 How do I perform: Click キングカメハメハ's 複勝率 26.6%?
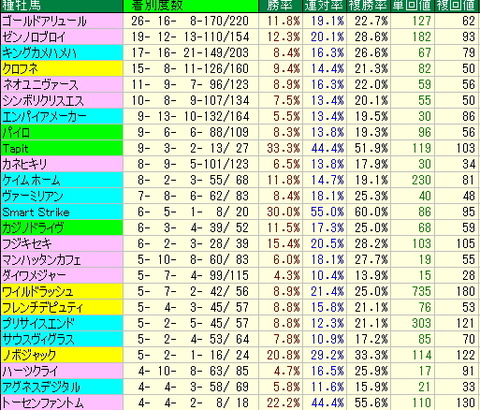tap(371, 53)
